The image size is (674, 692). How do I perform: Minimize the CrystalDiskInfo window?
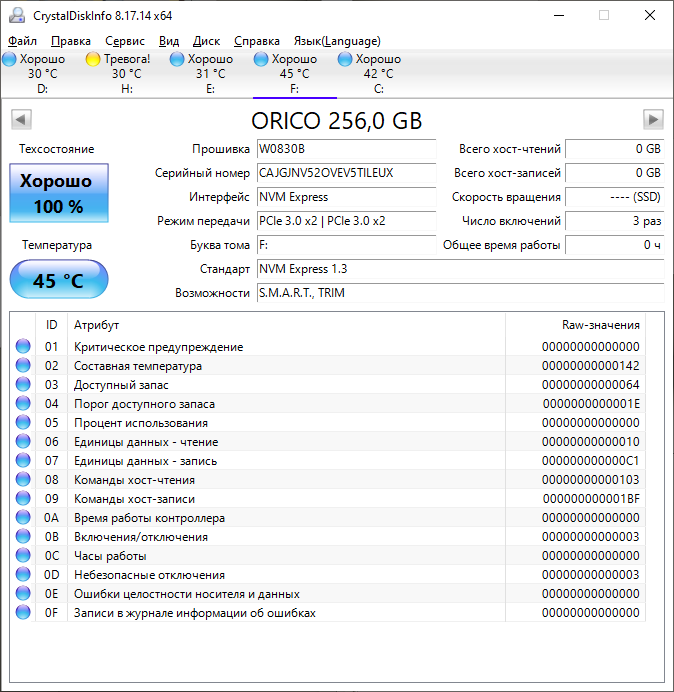click(x=559, y=15)
